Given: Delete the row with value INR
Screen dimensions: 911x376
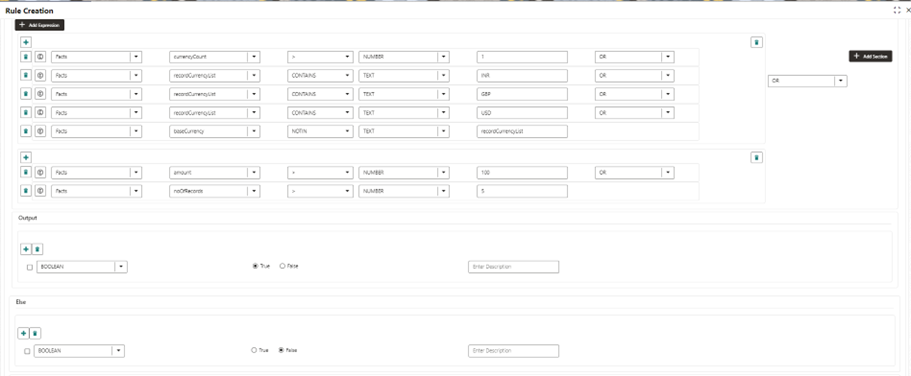Looking at the screenshot, I should [x=26, y=76].
